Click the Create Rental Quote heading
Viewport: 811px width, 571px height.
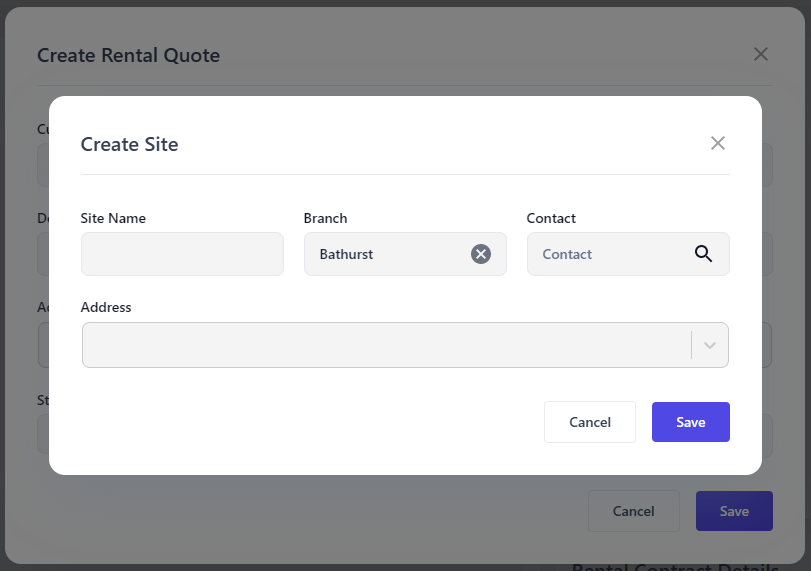pyautogui.click(x=128, y=55)
